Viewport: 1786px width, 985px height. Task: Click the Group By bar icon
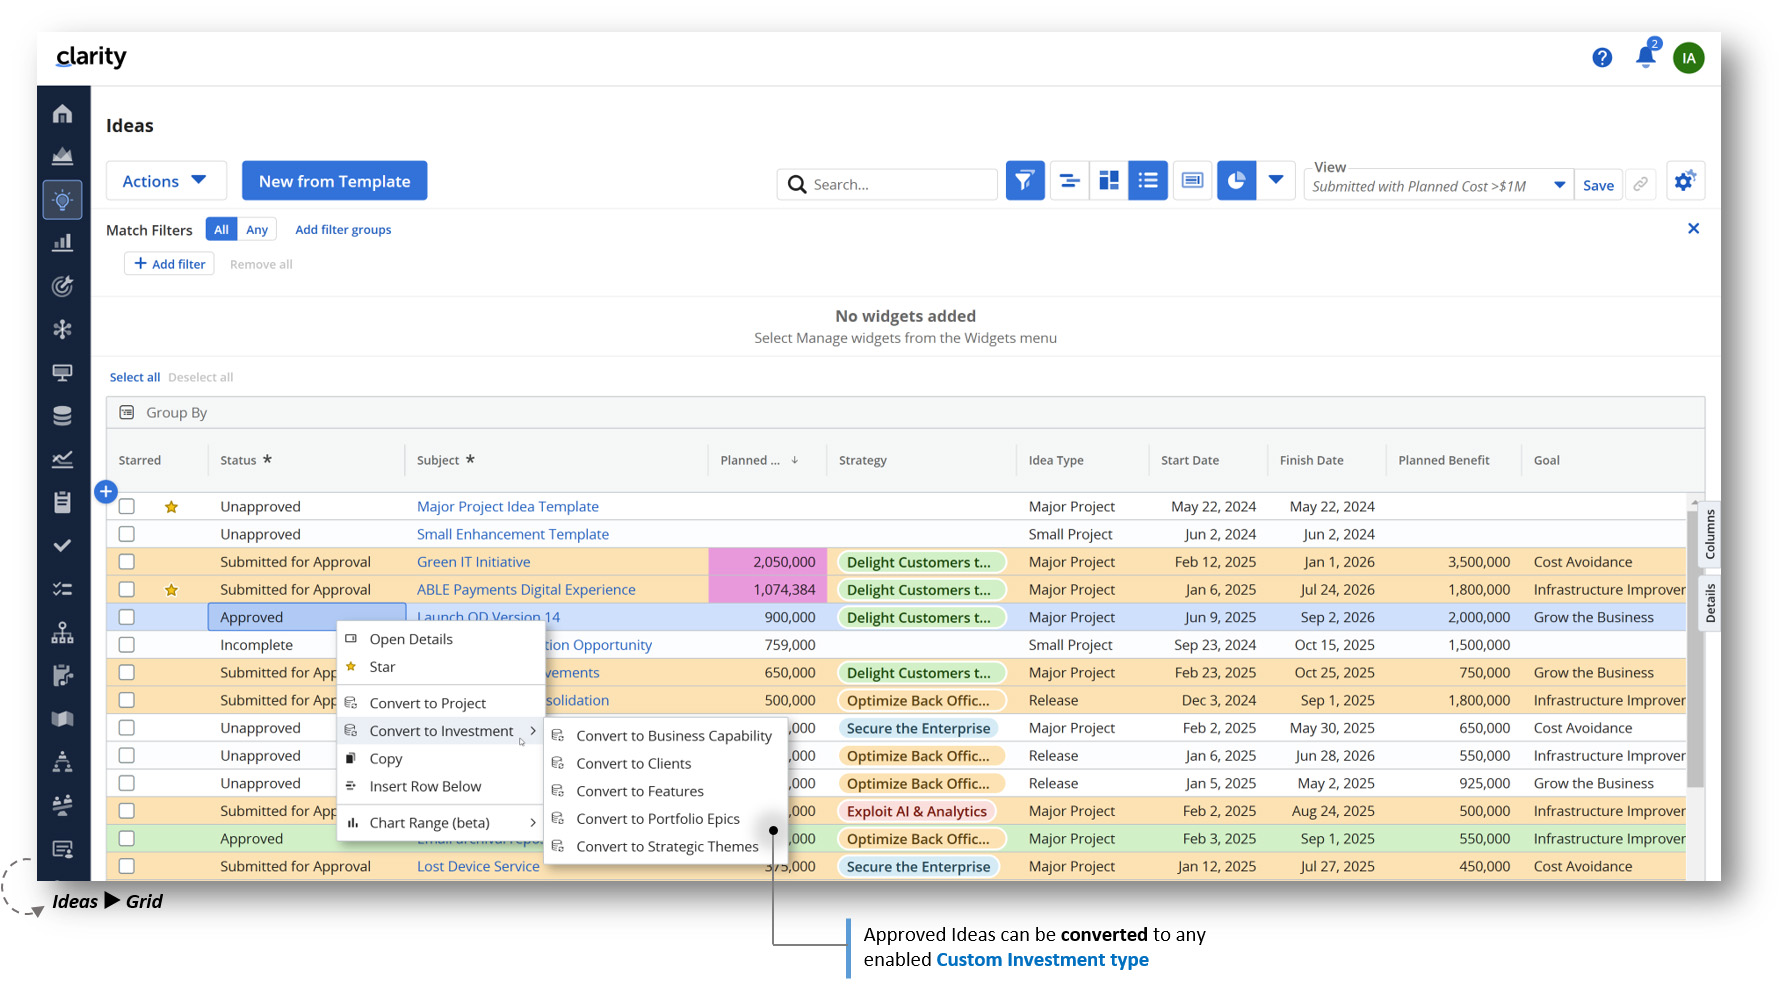pyautogui.click(x=127, y=413)
